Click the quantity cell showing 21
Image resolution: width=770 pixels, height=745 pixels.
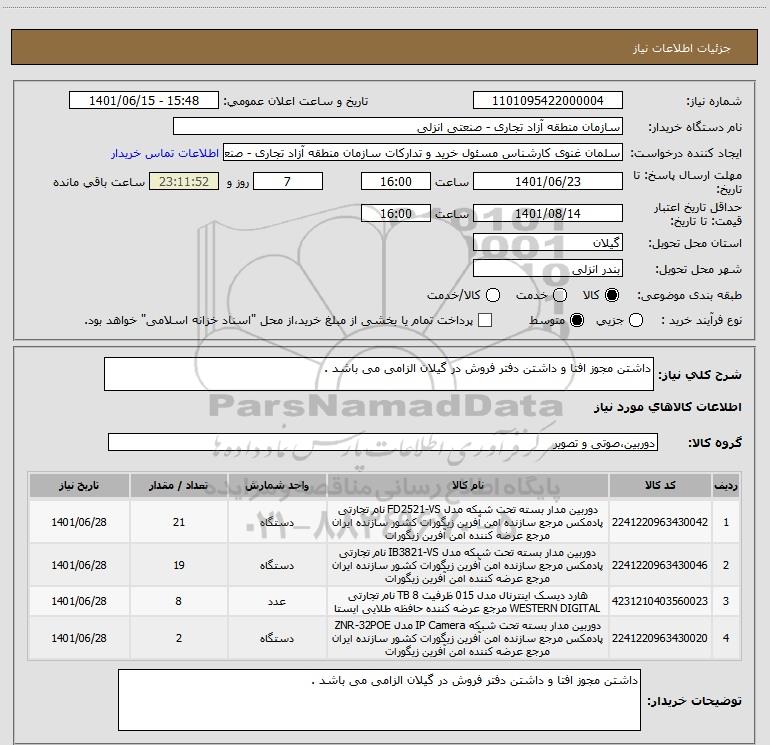coord(179,522)
